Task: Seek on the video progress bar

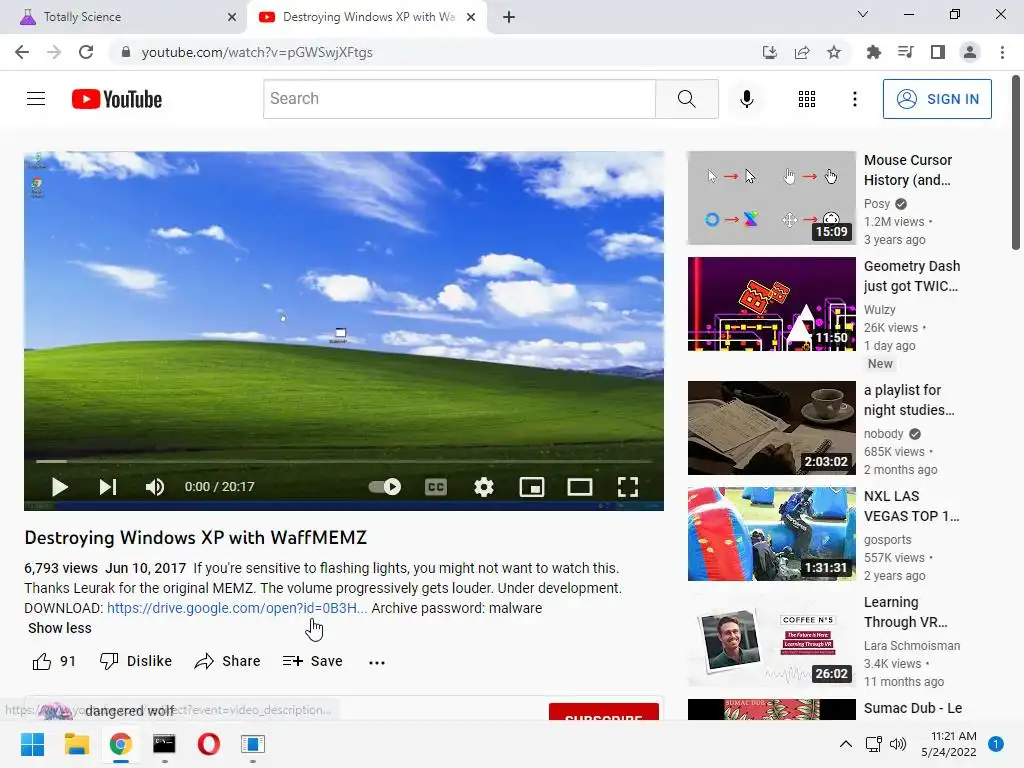Action: (344, 461)
